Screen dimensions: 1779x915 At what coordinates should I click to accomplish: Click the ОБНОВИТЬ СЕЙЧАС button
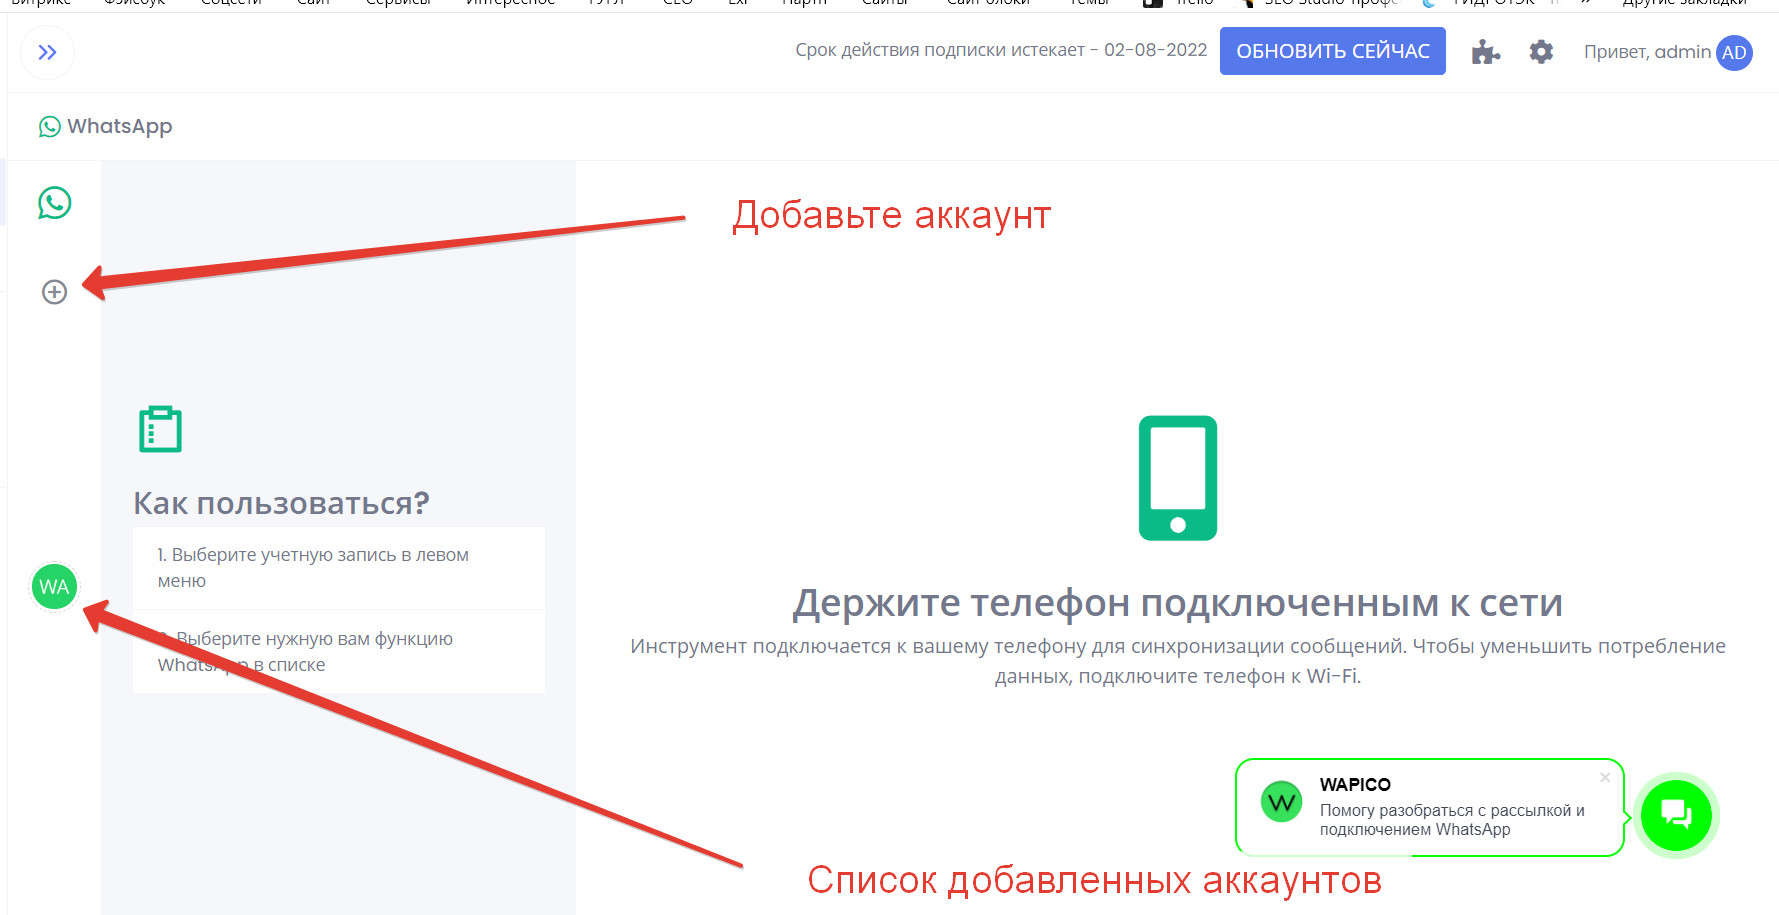[x=1332, y=51]
